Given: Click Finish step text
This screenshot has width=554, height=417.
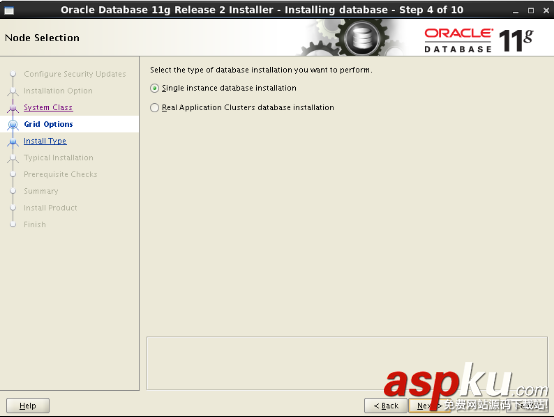Looking at the screenshot, I should [35, 224].
